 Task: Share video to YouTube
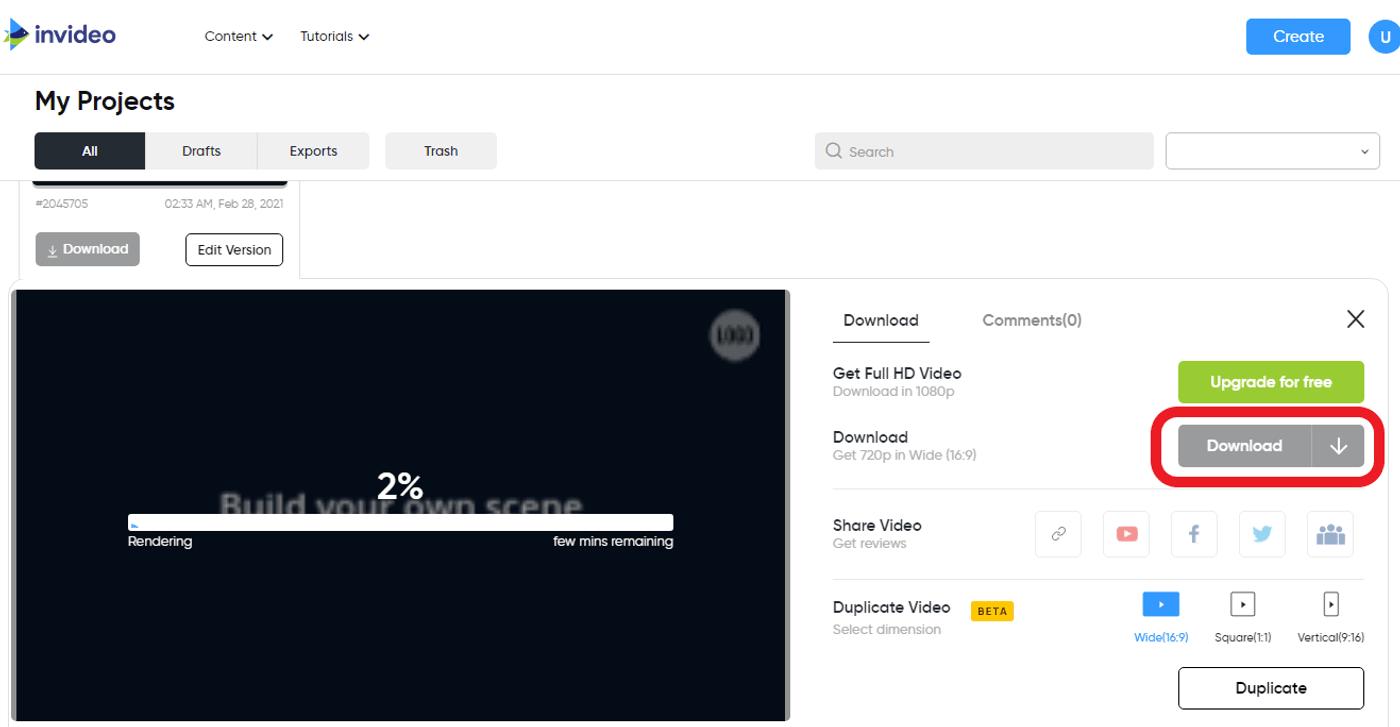(1126, 534)
